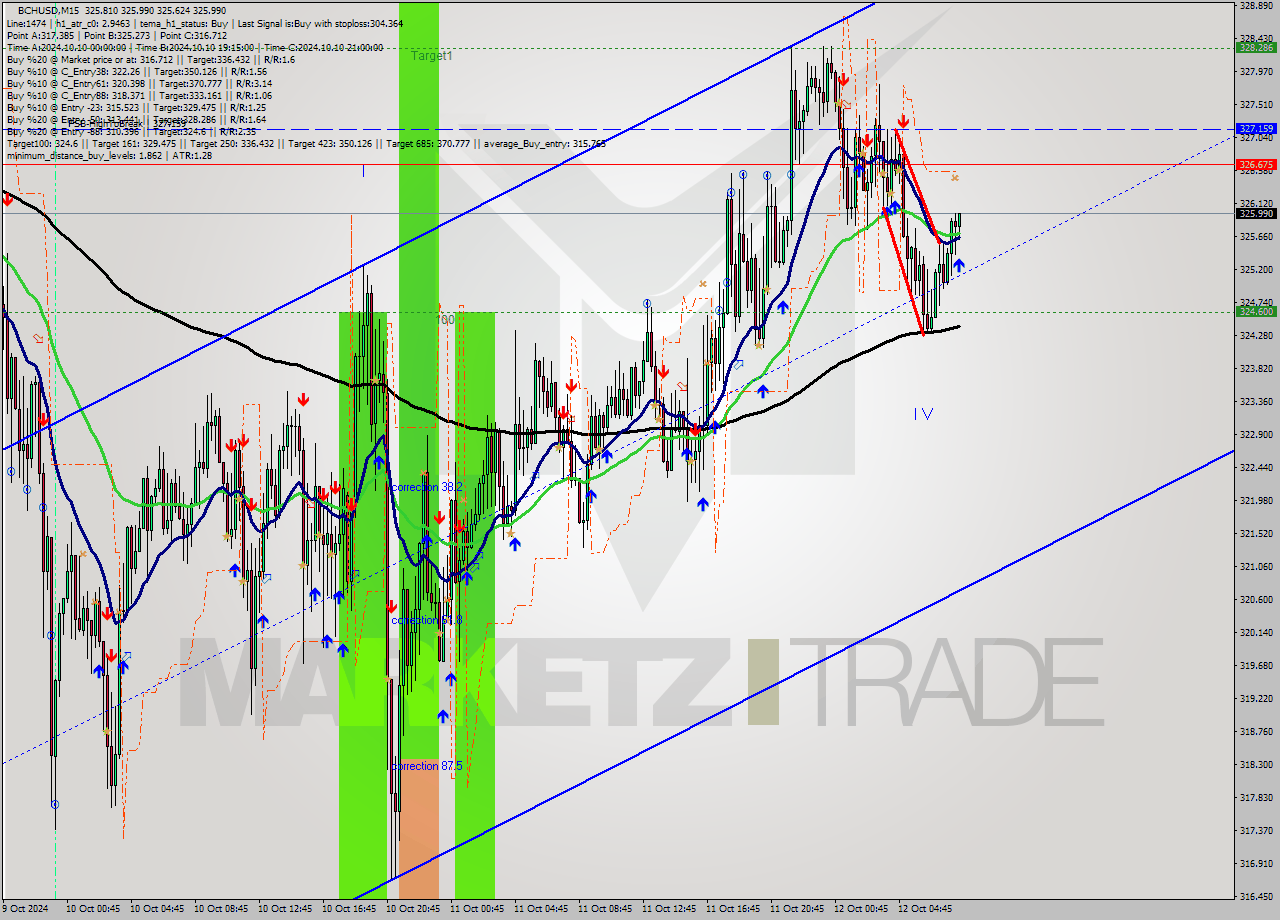Click the 'Target100: 324.6' targets line
The width and height of the screenshot is (1280, 920).
tap(306, 143)
